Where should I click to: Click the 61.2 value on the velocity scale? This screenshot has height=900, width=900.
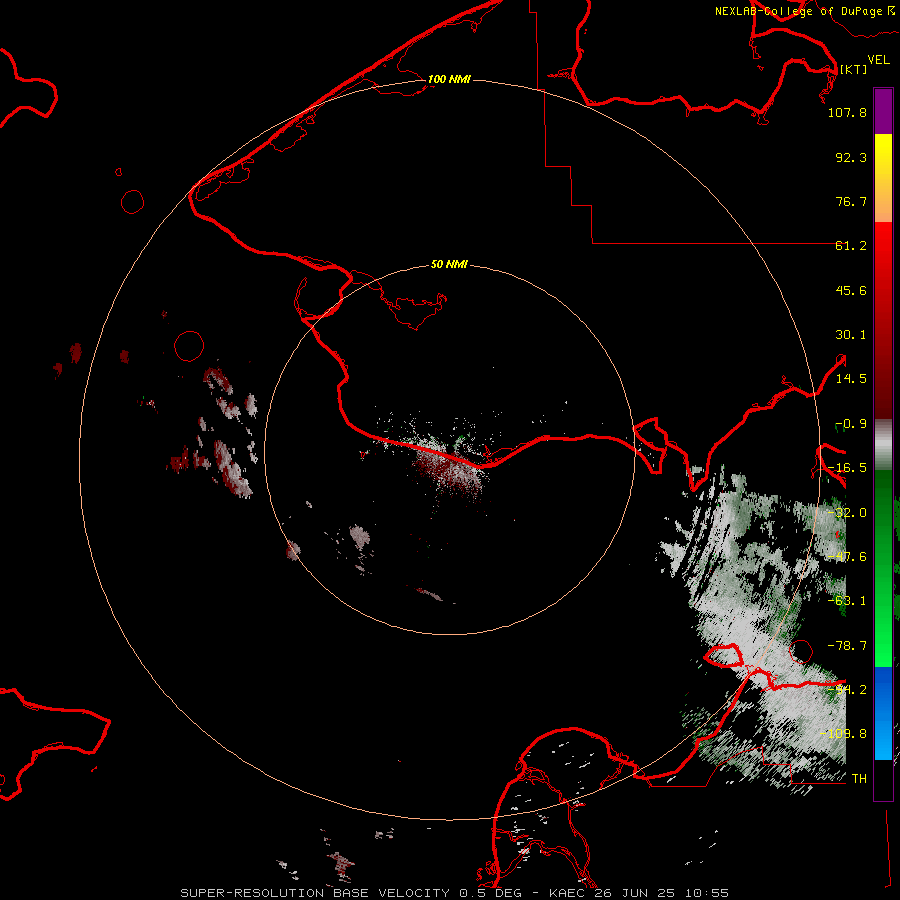[x=851, y=246]
